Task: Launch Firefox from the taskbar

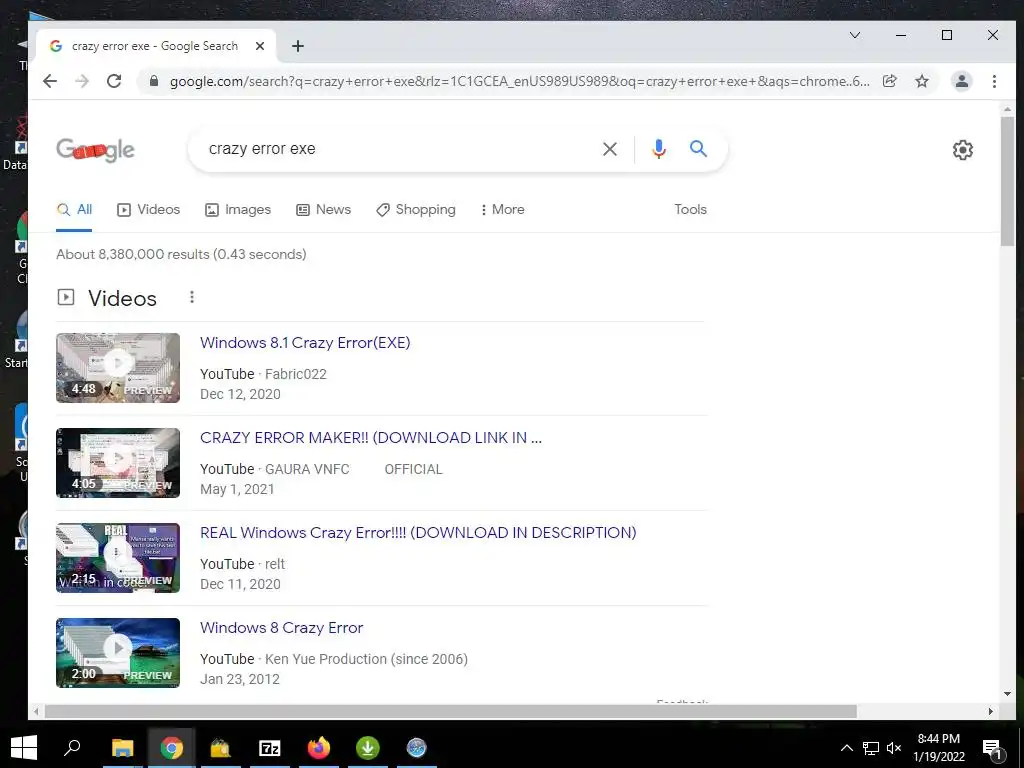Action: point(319,748)
